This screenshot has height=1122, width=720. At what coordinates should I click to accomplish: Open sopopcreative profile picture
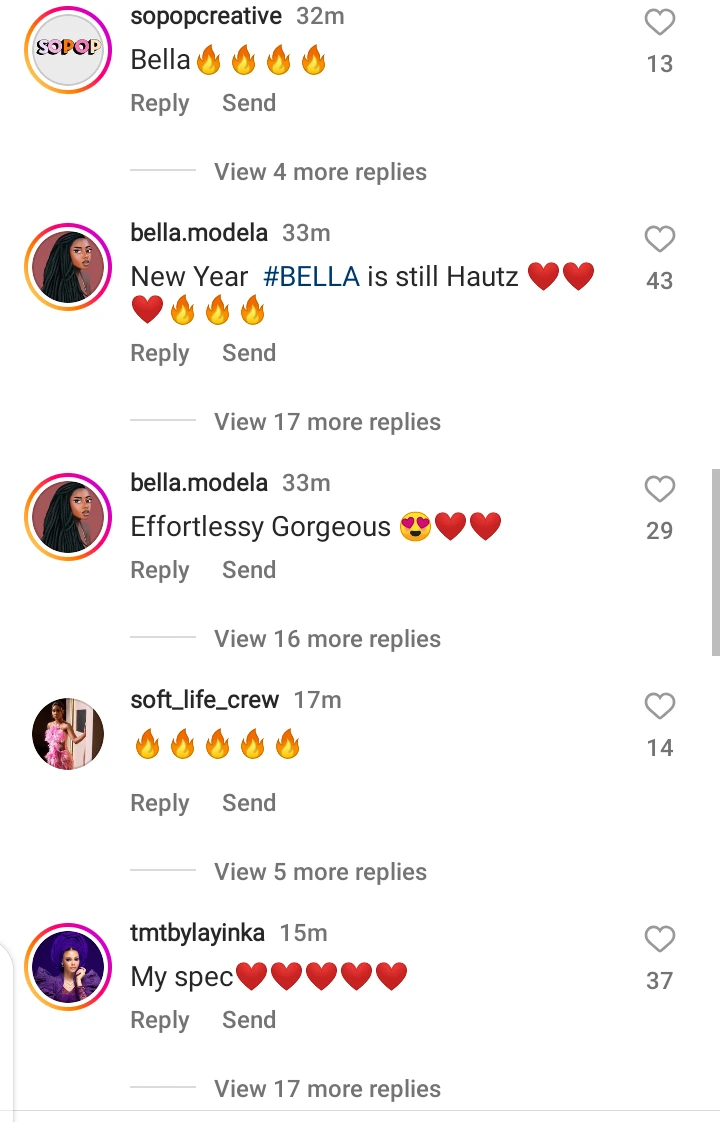pos(68,49)
